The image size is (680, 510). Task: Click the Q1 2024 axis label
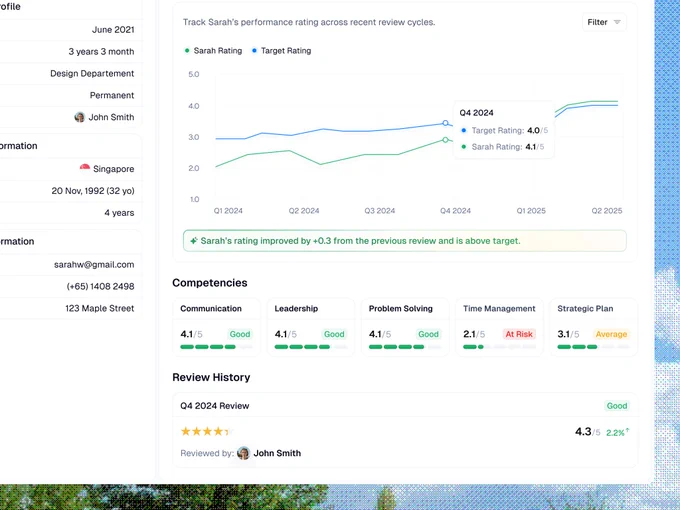(228, 211)
